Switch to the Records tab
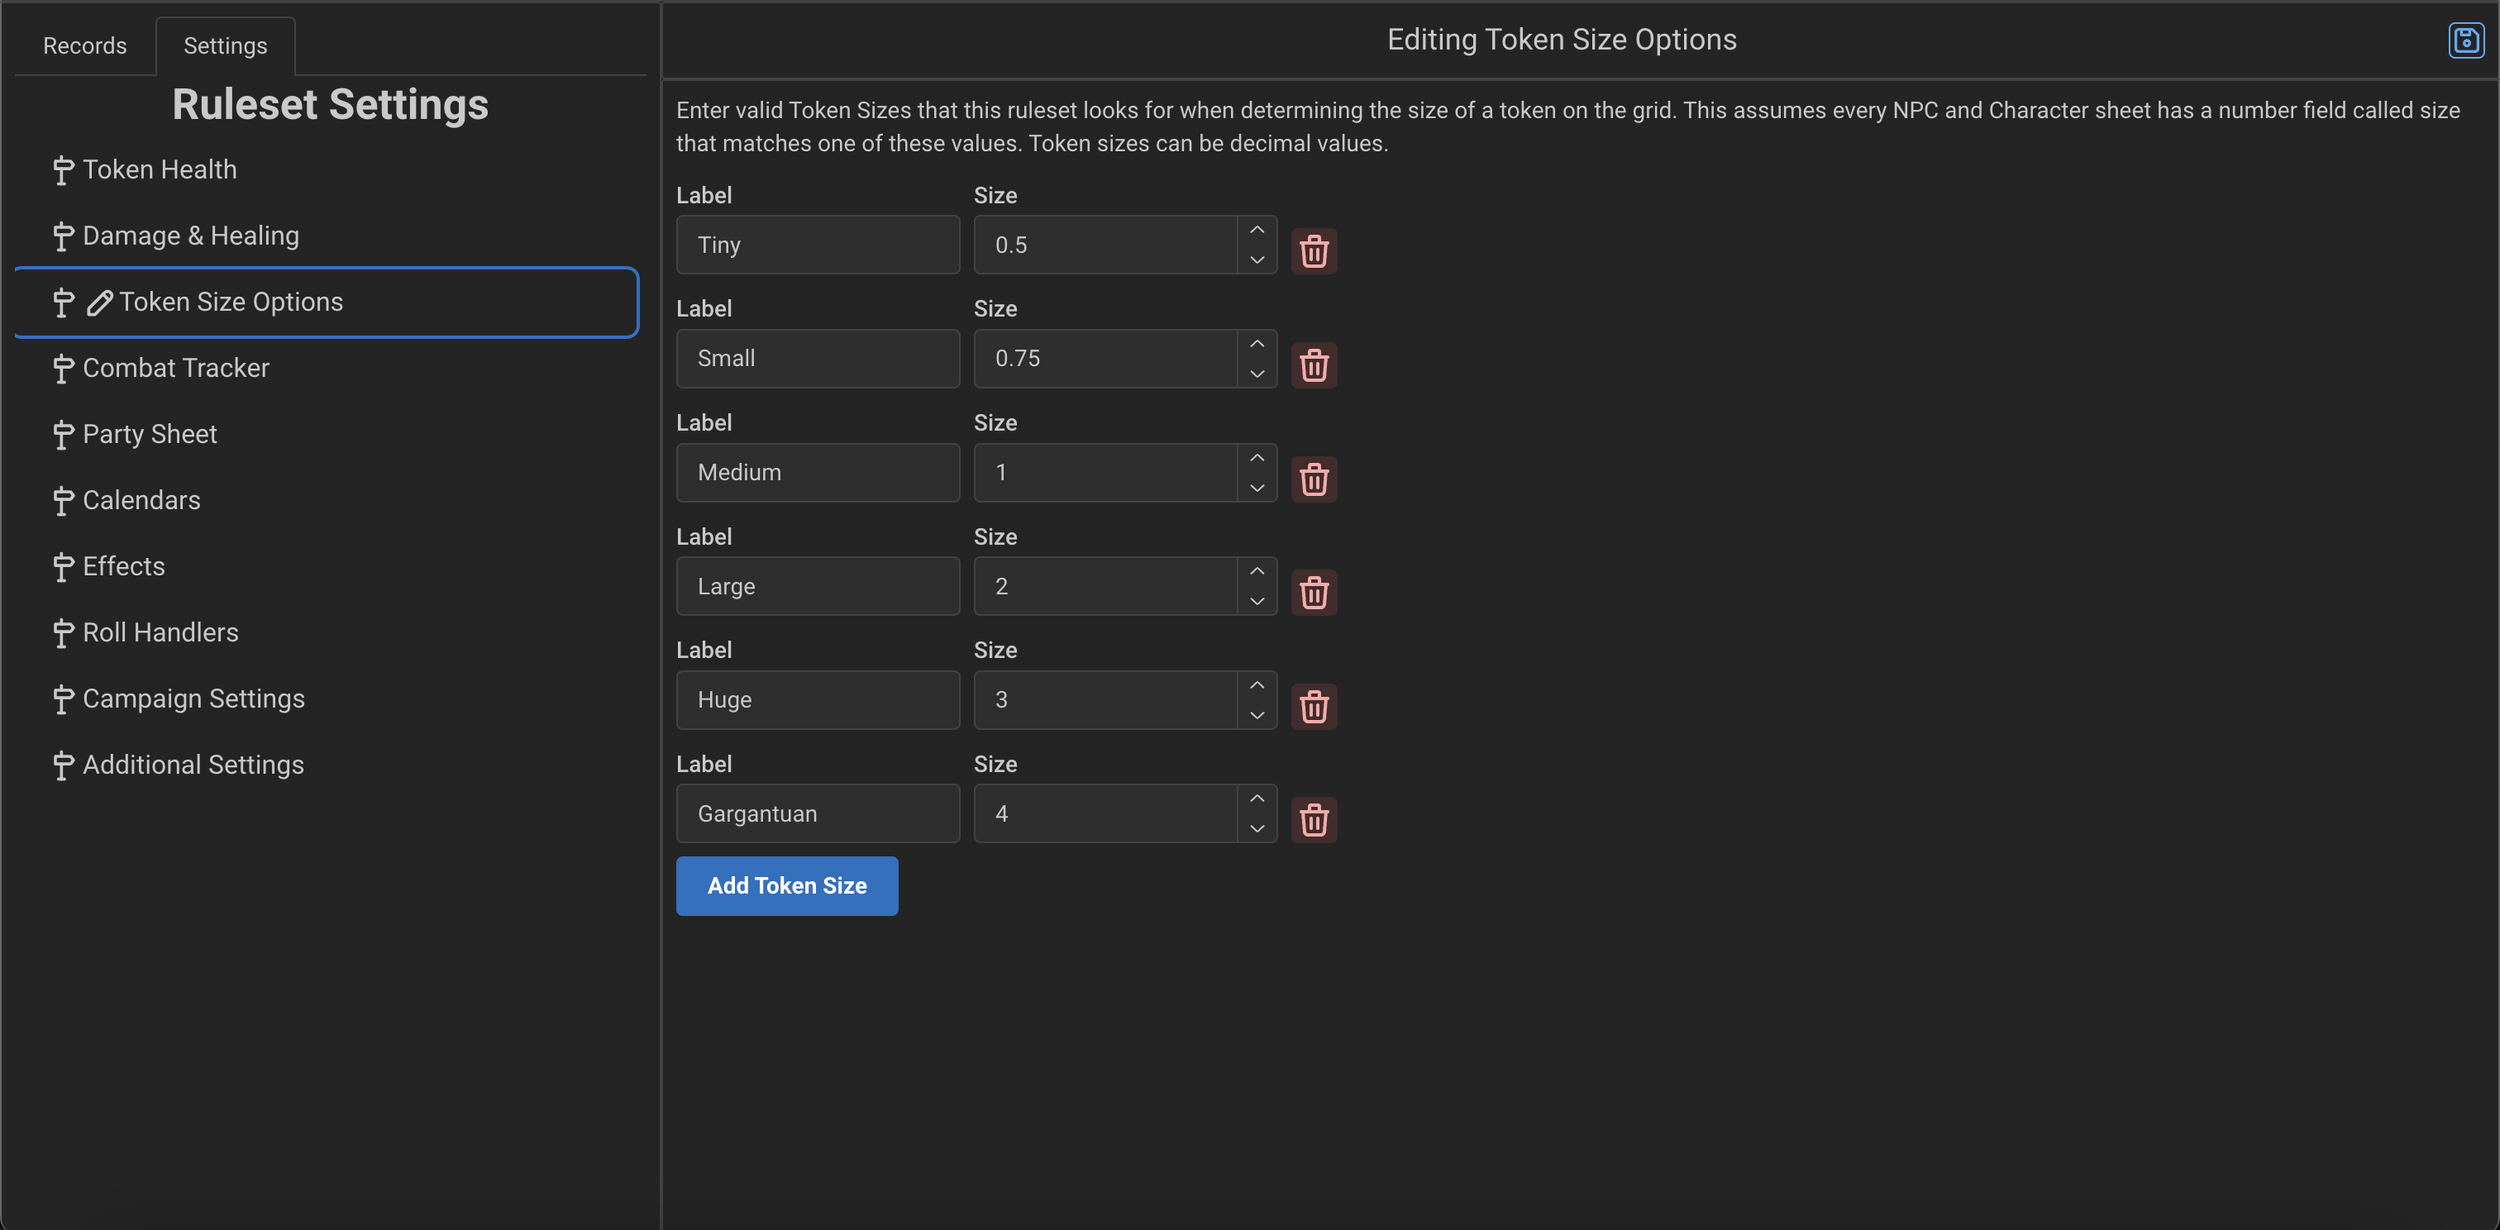This screenshot has width=2500, height=1230. tap(85, 45)
